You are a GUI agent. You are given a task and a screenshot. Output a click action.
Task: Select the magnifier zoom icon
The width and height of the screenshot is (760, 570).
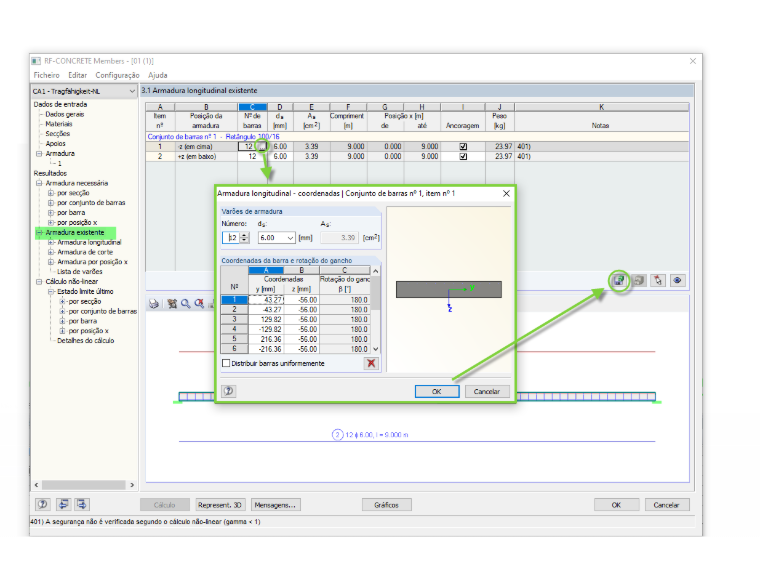(185, 304)
